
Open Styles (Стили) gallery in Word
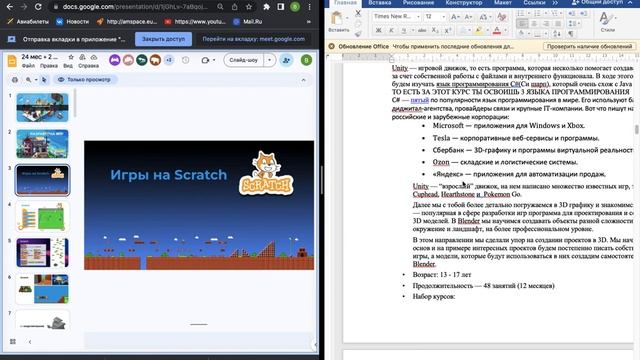tap(607, 22)
